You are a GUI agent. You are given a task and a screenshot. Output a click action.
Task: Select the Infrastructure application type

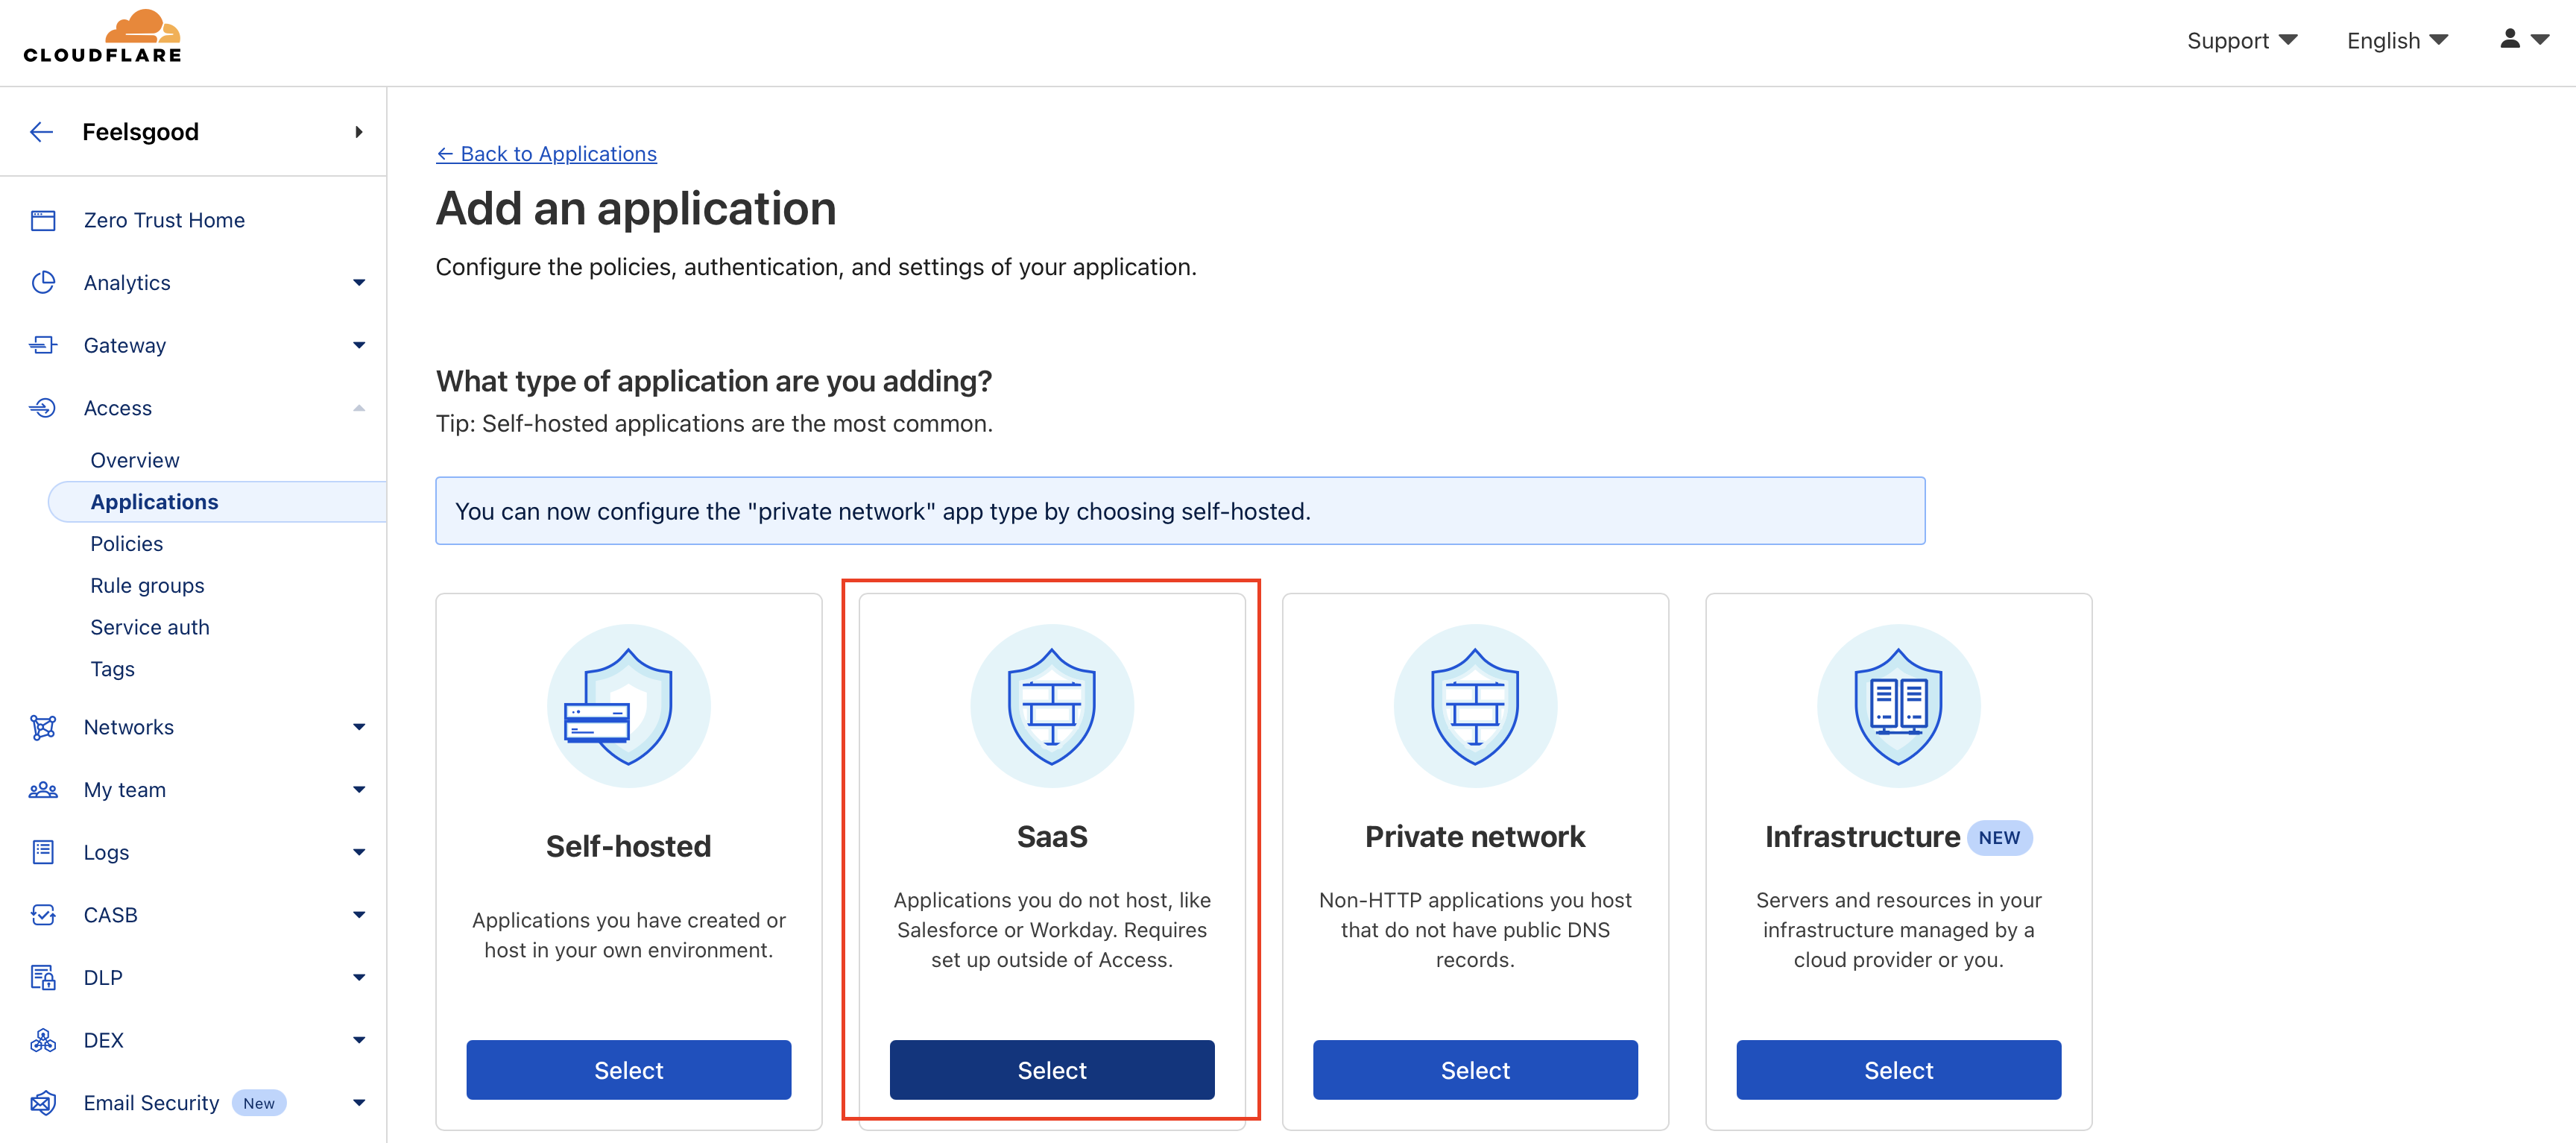coord(1898,1070)
